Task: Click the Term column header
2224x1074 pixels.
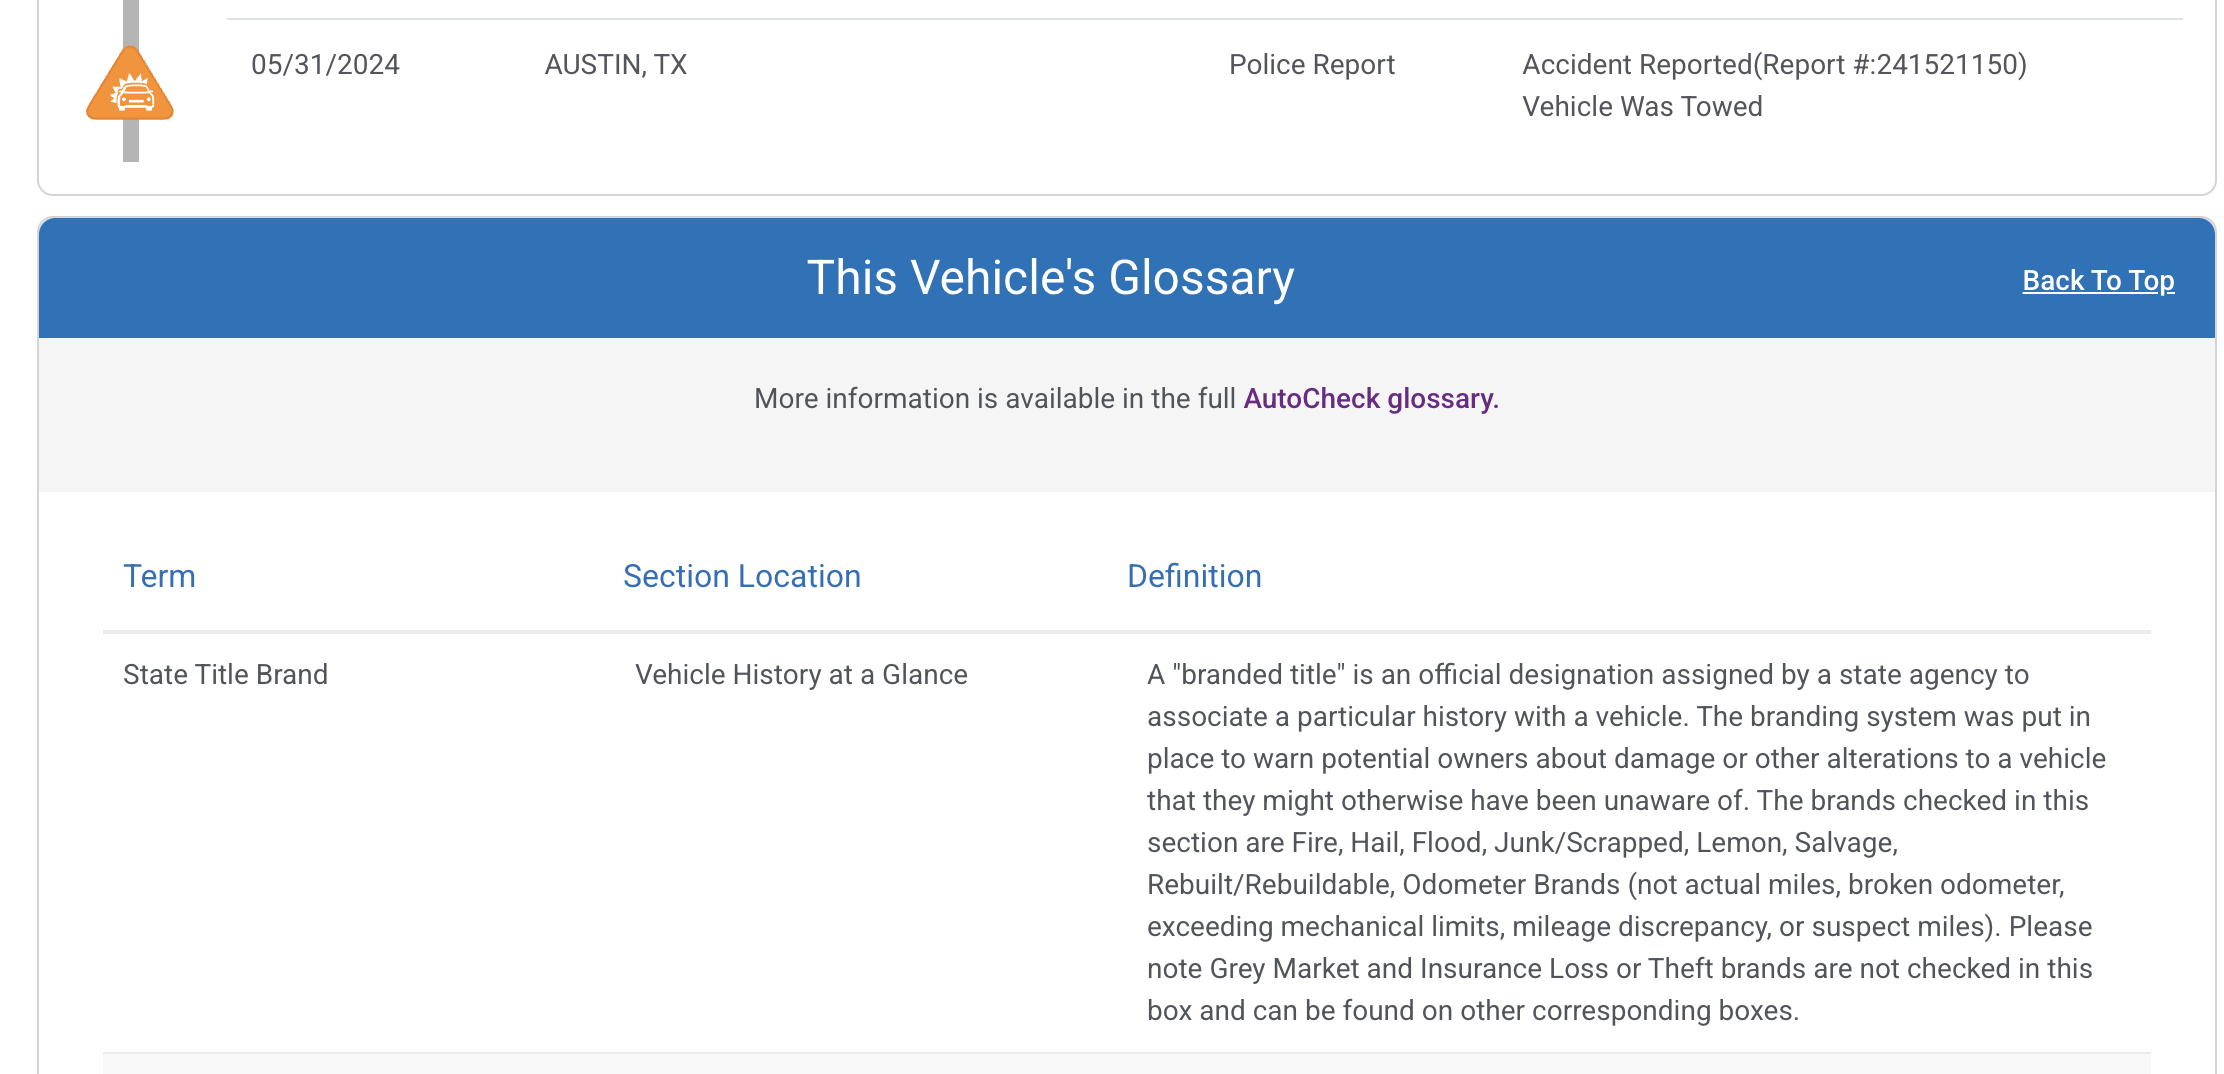Action: tap(159, 577)
